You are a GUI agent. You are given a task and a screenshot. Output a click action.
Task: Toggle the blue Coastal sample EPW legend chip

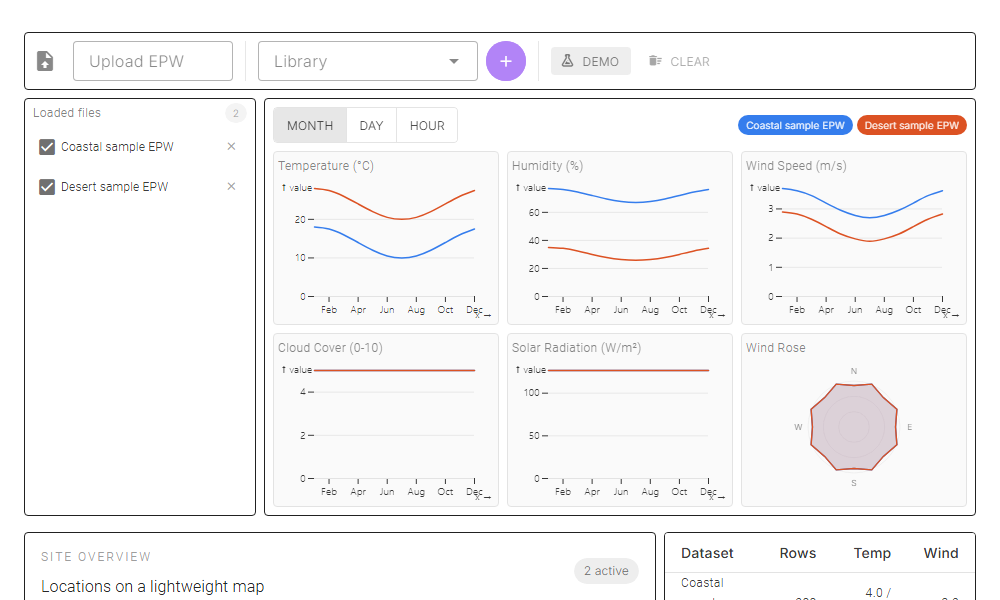tap(795, 126)
